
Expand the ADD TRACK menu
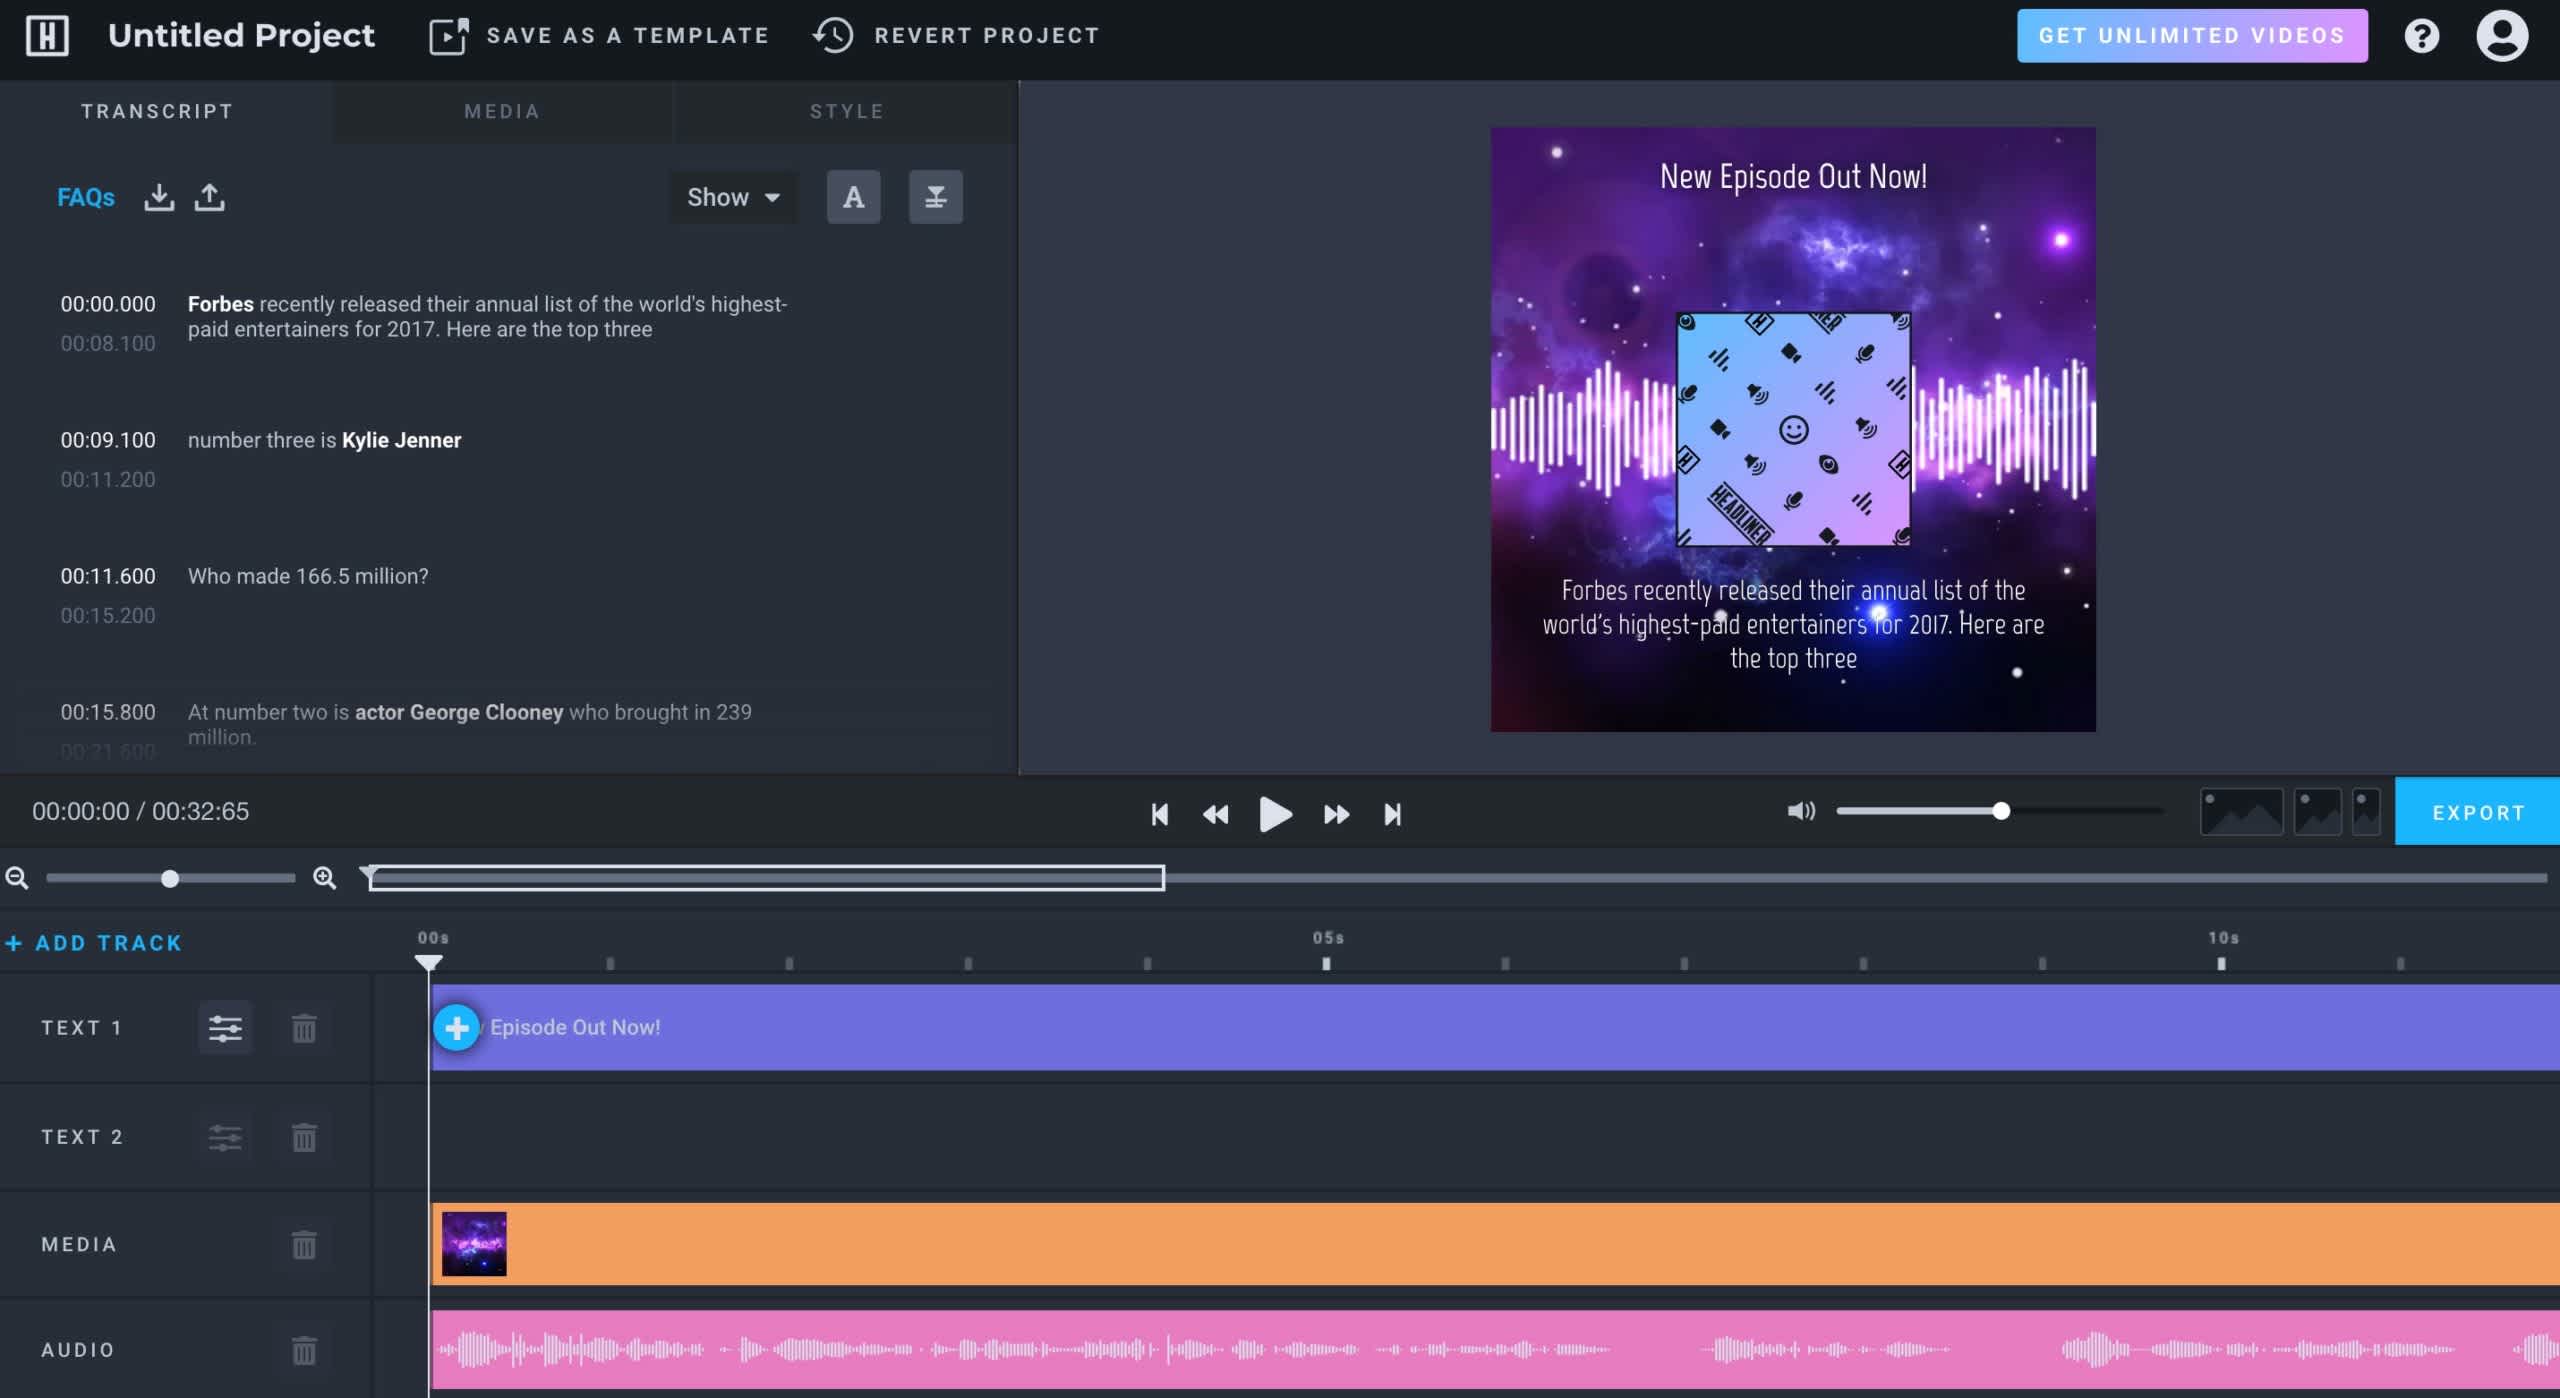93,942
